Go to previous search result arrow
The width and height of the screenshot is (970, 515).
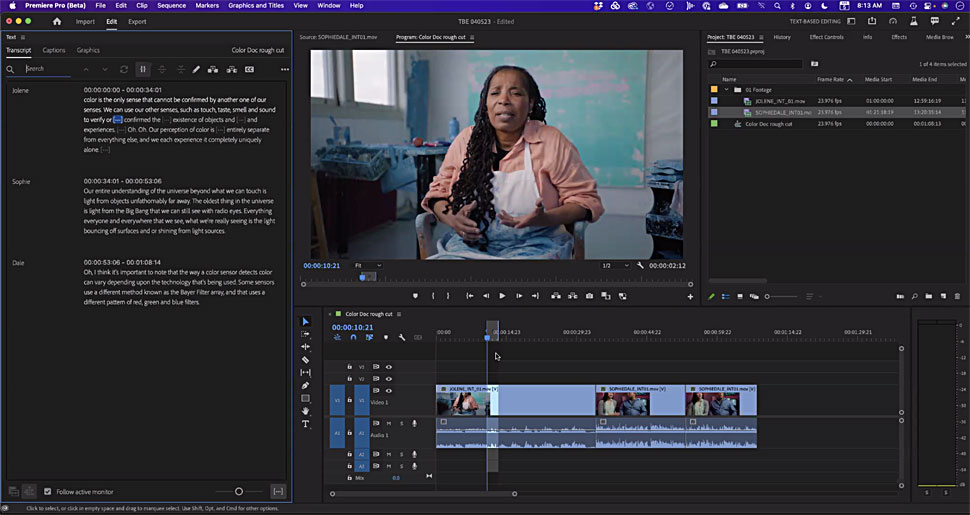86,69
